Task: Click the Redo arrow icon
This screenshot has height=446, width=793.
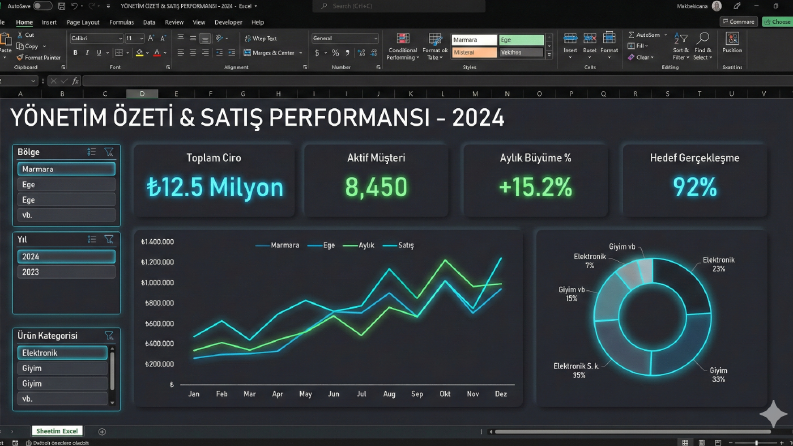Action: [92, 6]
